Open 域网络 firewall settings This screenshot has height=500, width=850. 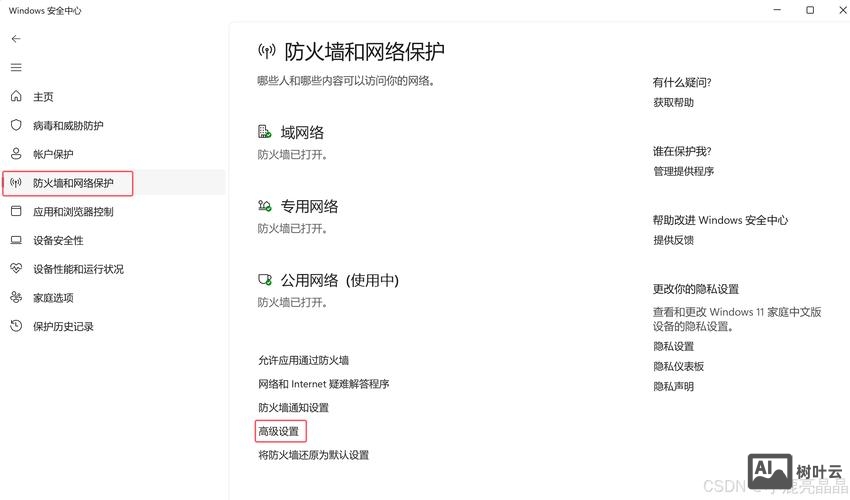pos(302,132)
